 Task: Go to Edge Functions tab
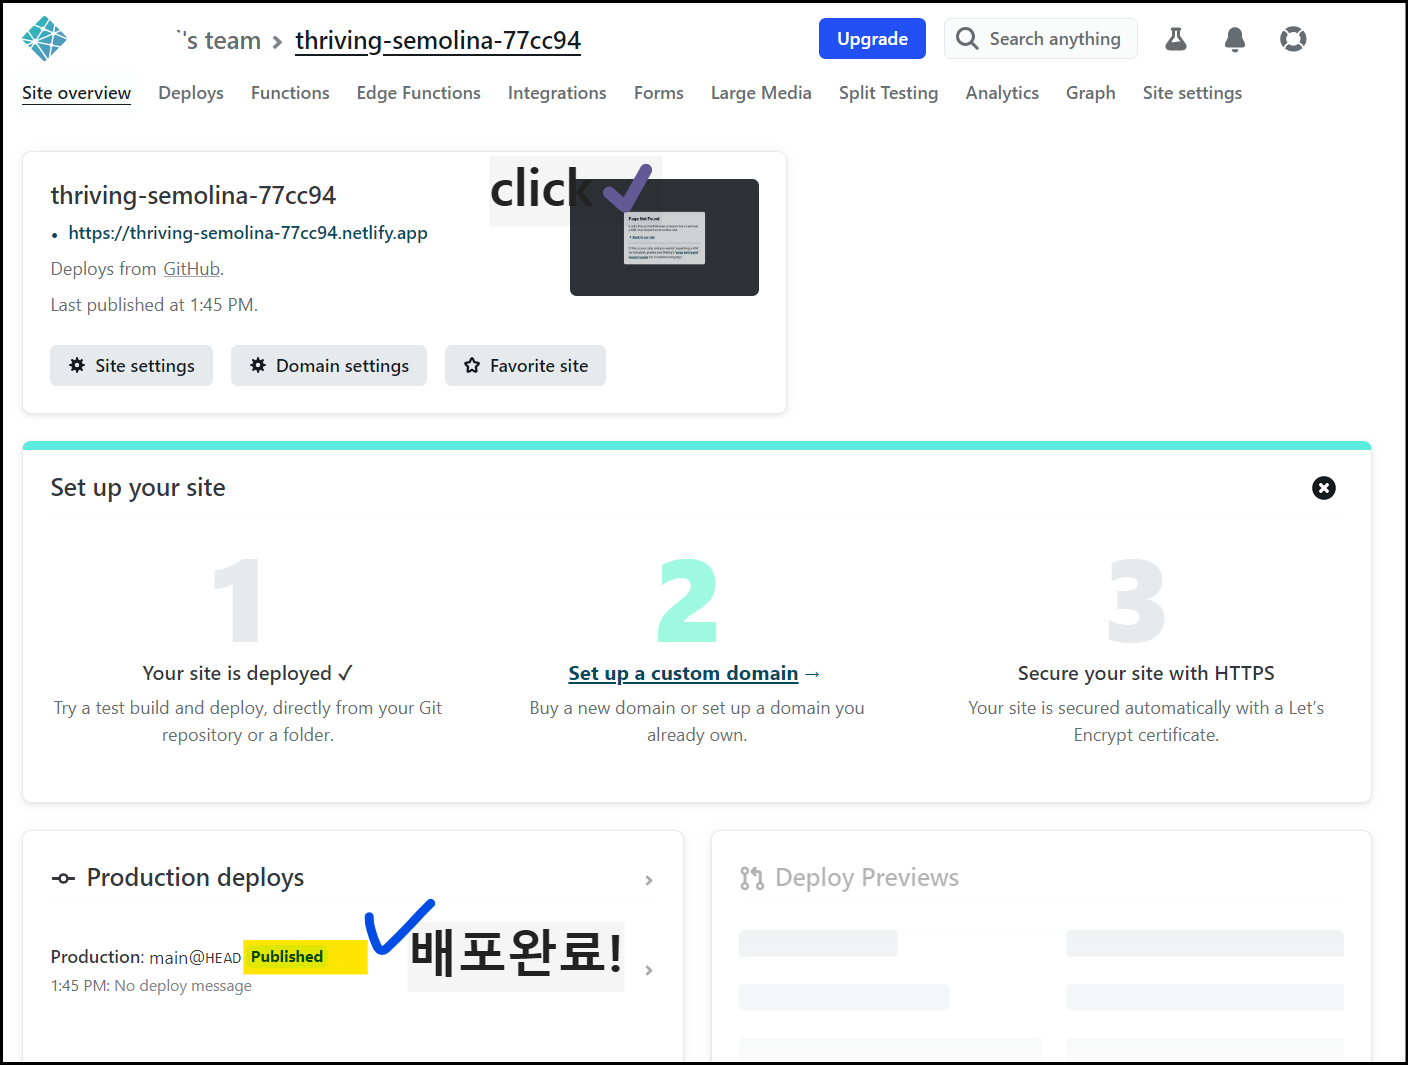pyautogui.click(x=419, y=93)
